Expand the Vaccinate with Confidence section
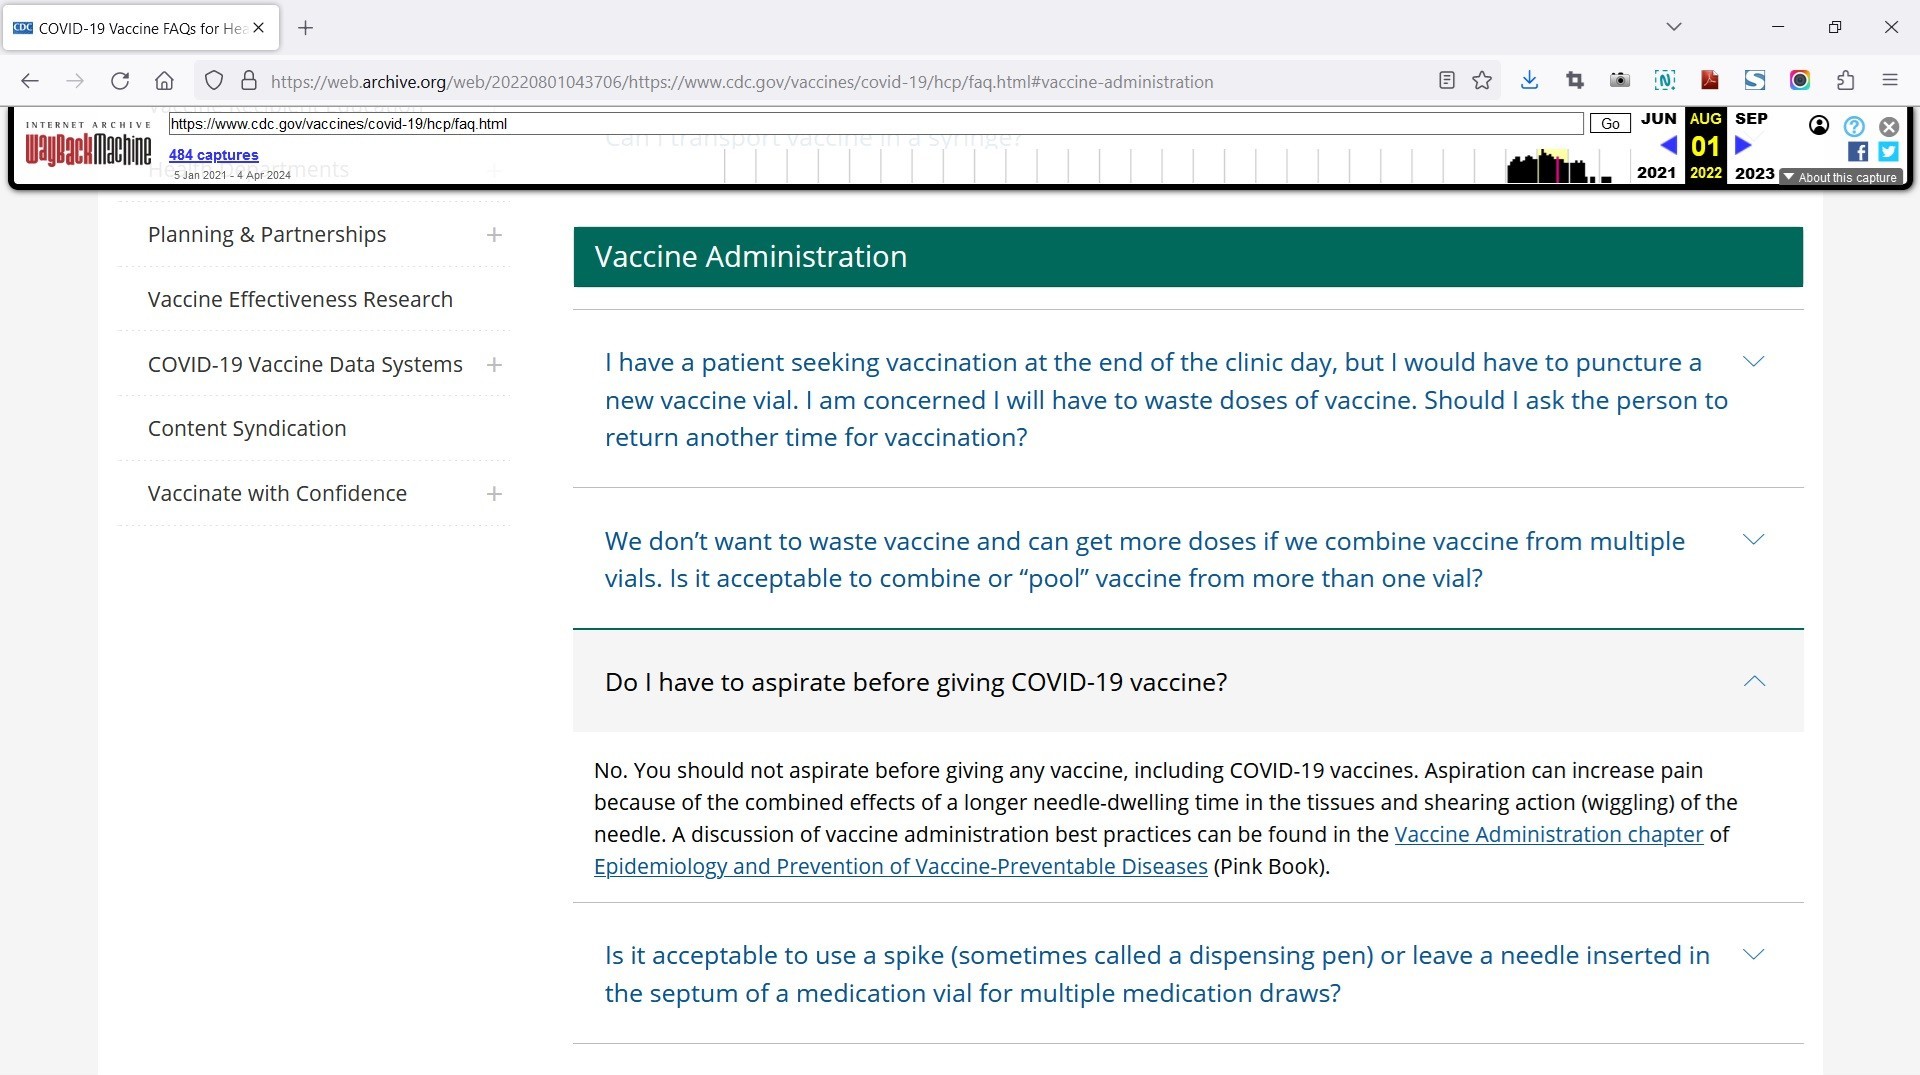1920x1075 pixels. [x=494, y=494]
